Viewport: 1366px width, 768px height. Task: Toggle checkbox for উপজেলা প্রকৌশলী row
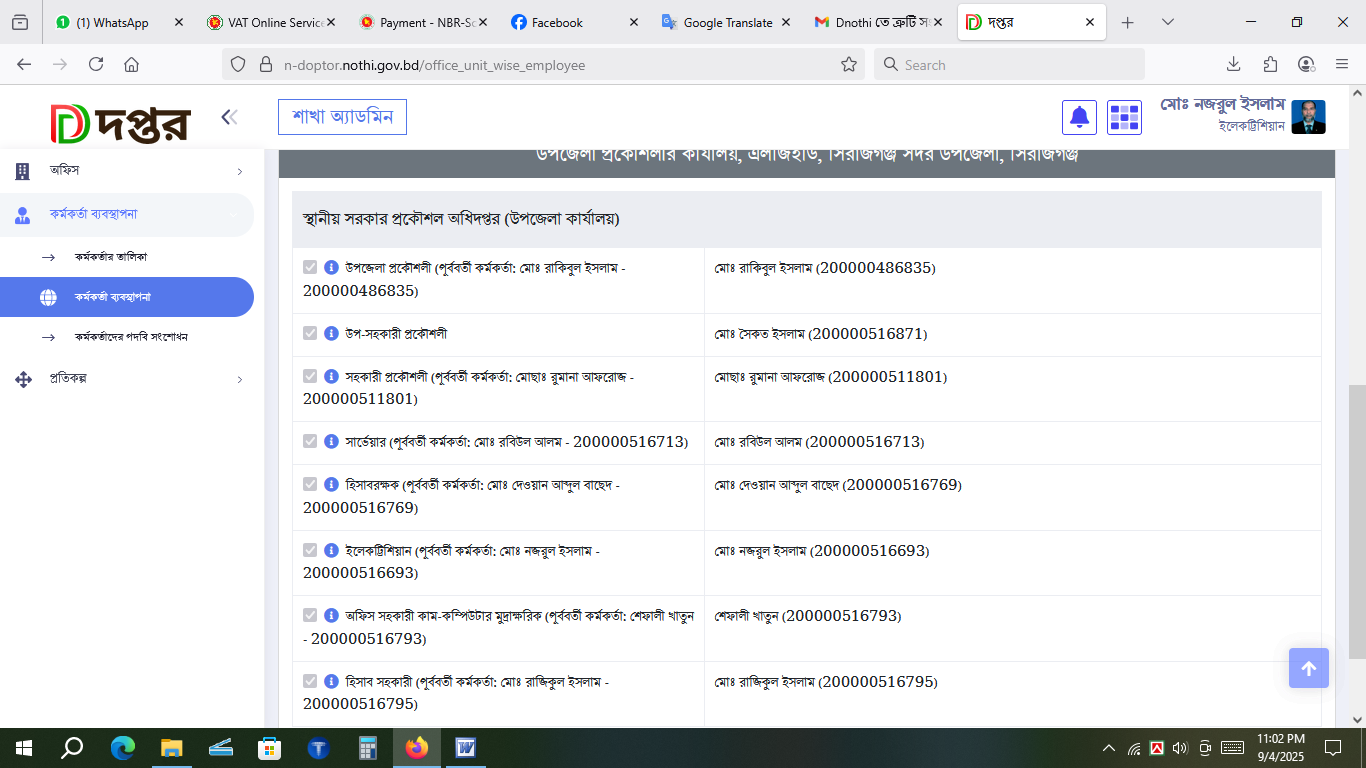[x=310, y=267]
